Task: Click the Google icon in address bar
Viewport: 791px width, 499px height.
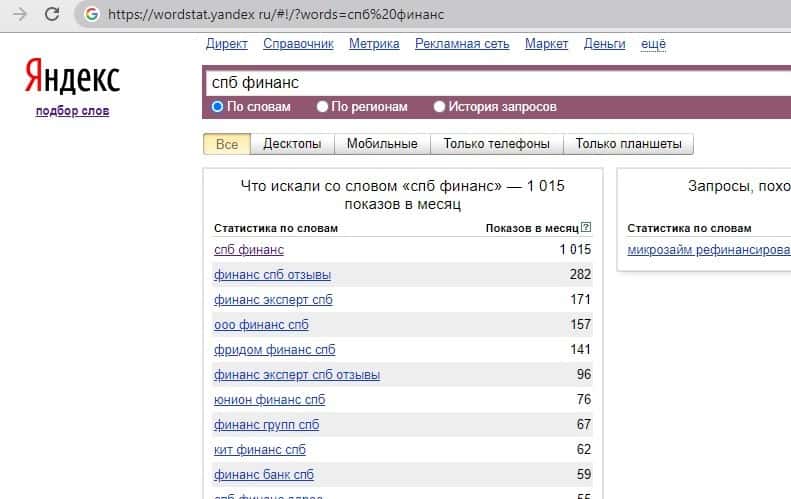Action: tap(92, 14)
